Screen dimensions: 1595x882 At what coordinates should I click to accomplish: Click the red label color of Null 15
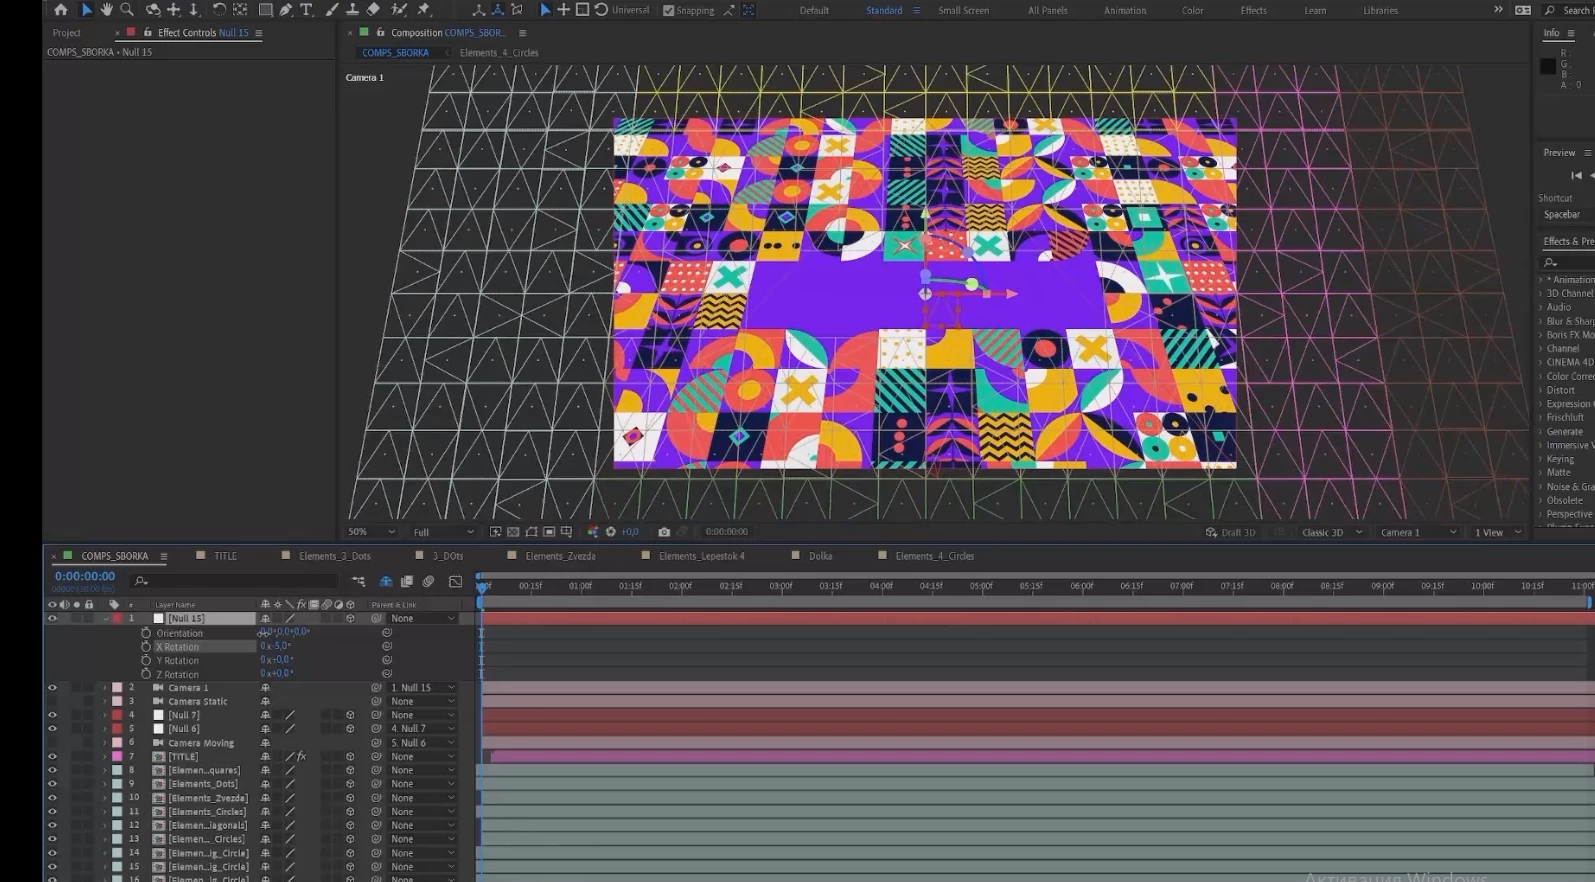coord(117,619)
